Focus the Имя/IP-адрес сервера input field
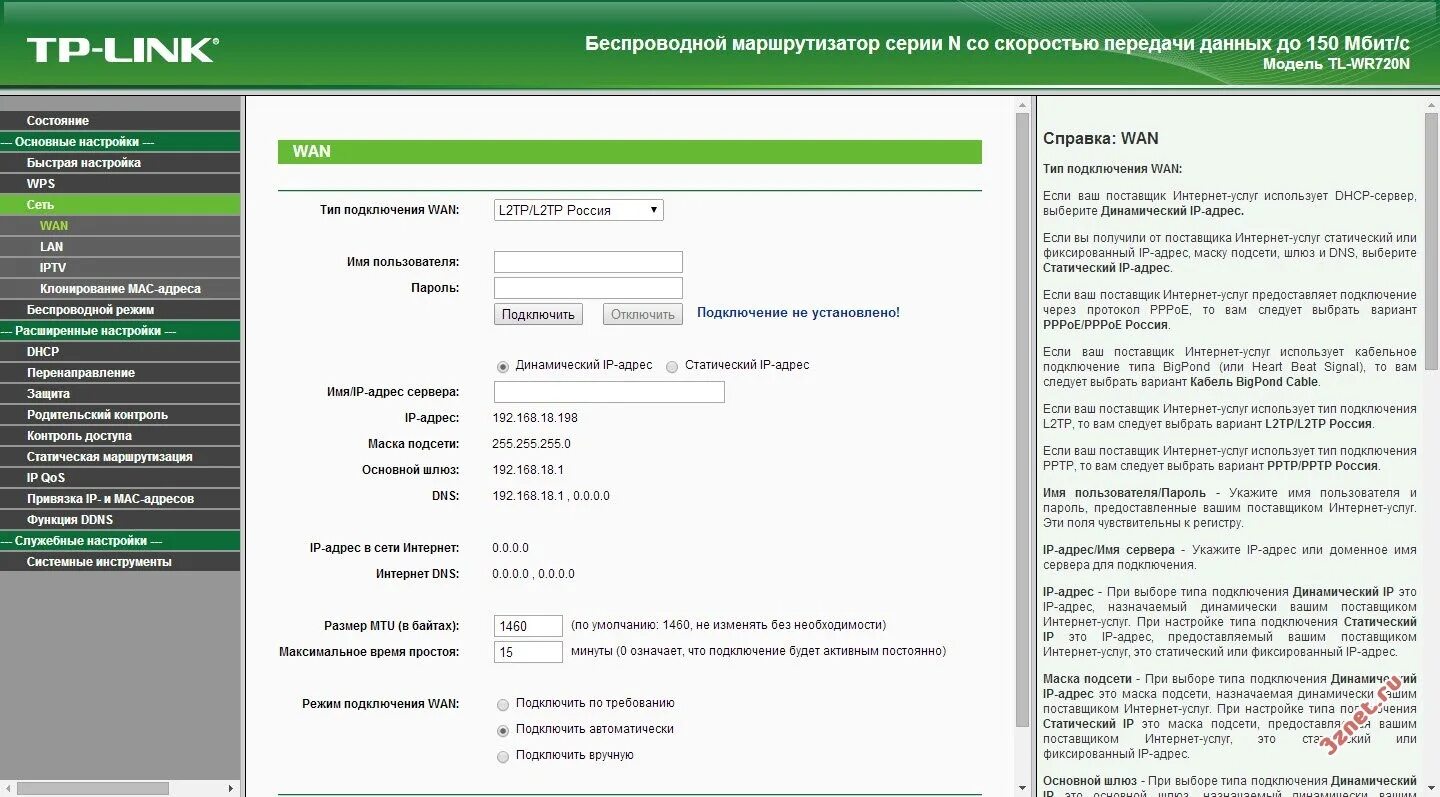The height and width of the screenshot is (797, 1440). point(609,392)
